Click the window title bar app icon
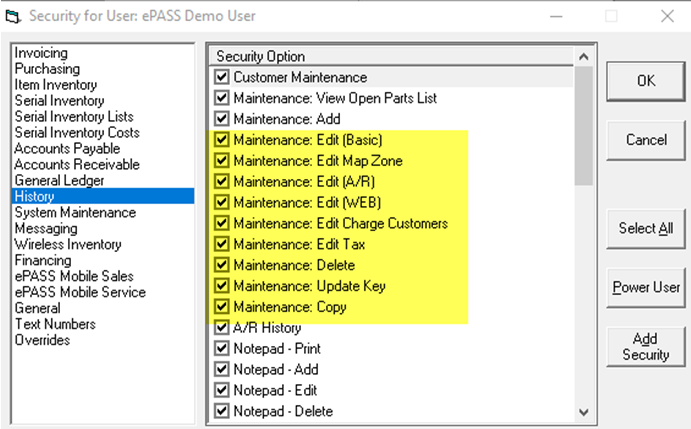 [x=13, y=17]
